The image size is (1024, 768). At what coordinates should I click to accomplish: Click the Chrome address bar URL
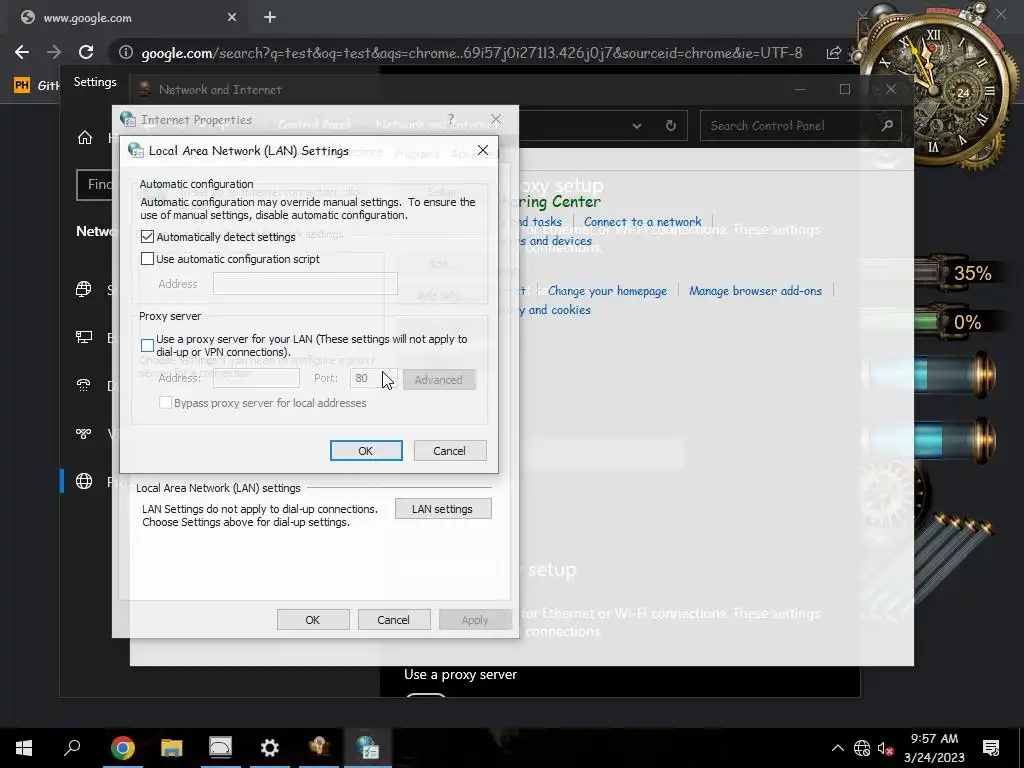point(472,53)
